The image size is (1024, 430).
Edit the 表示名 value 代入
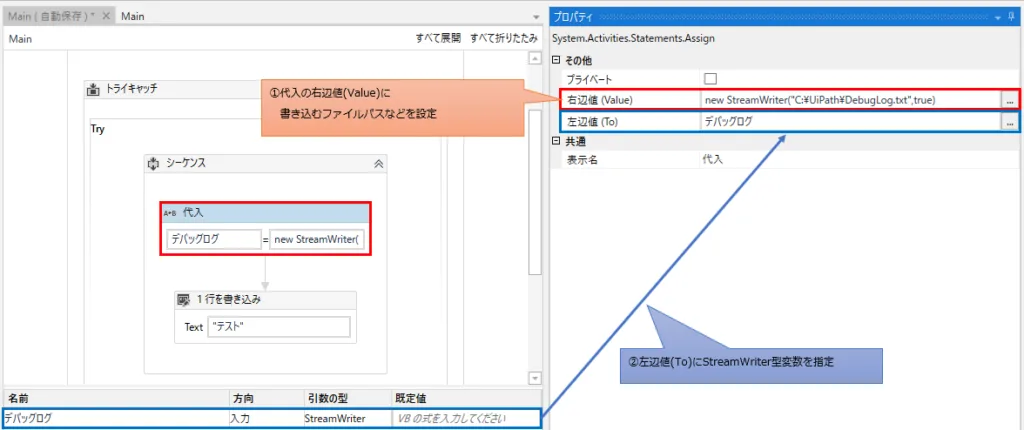[x=859, y=159]
